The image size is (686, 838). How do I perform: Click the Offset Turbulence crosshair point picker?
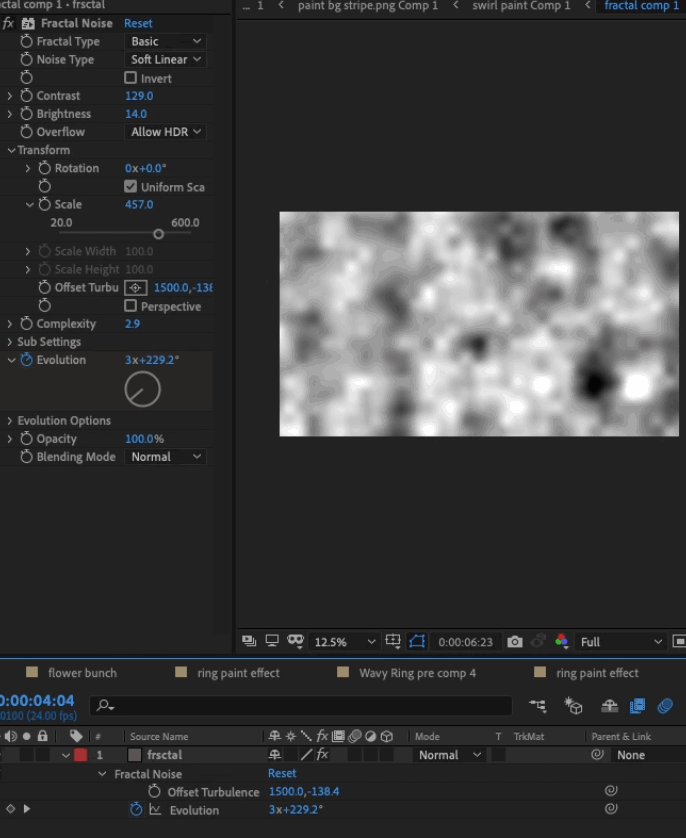pyautogui.click(x=136, y=288)
